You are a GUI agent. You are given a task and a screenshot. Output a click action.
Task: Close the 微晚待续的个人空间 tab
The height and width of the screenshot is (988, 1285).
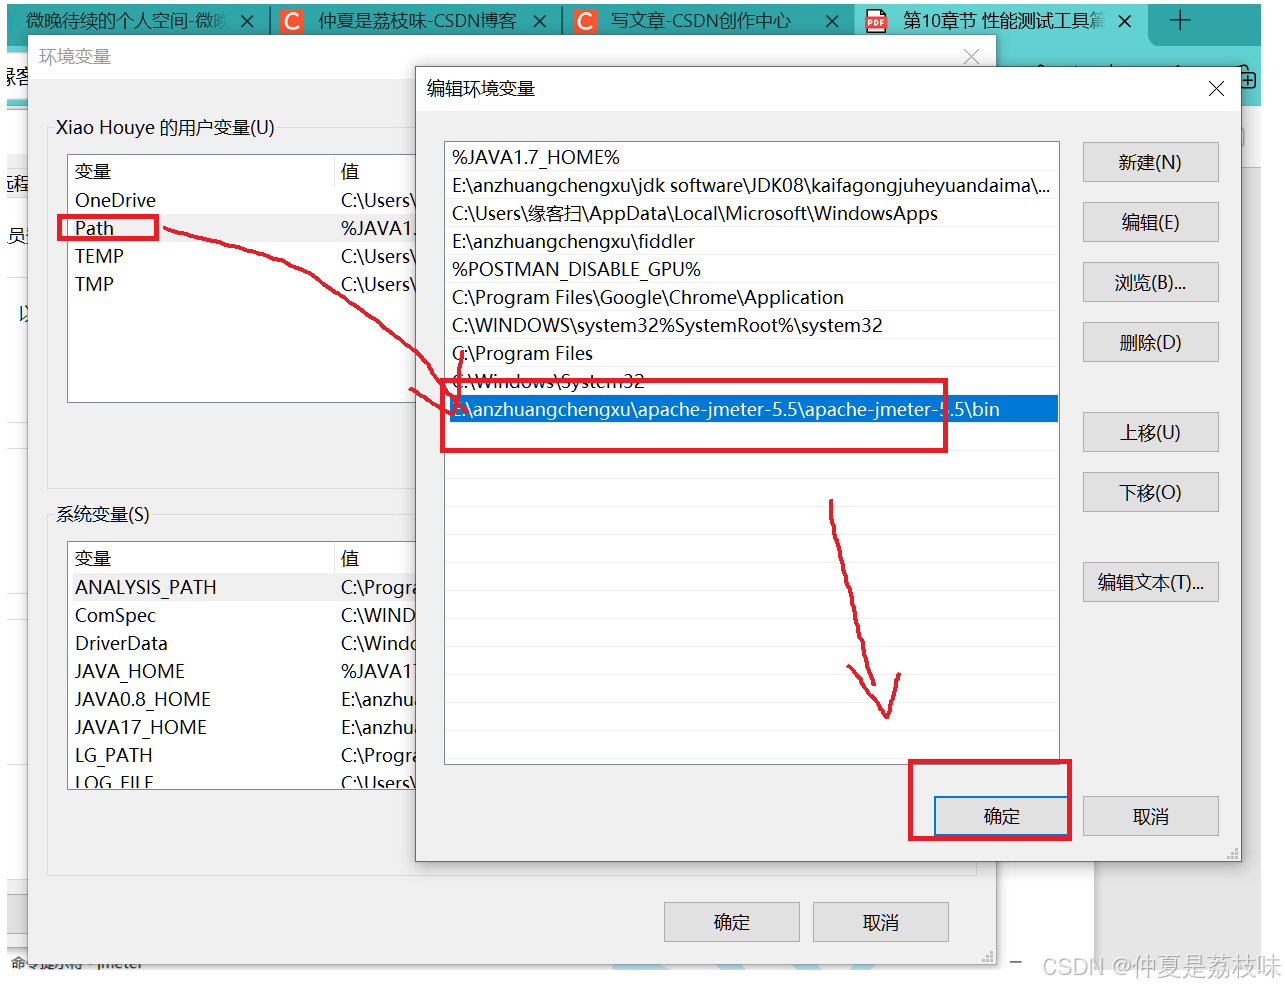tap(248, 21)
